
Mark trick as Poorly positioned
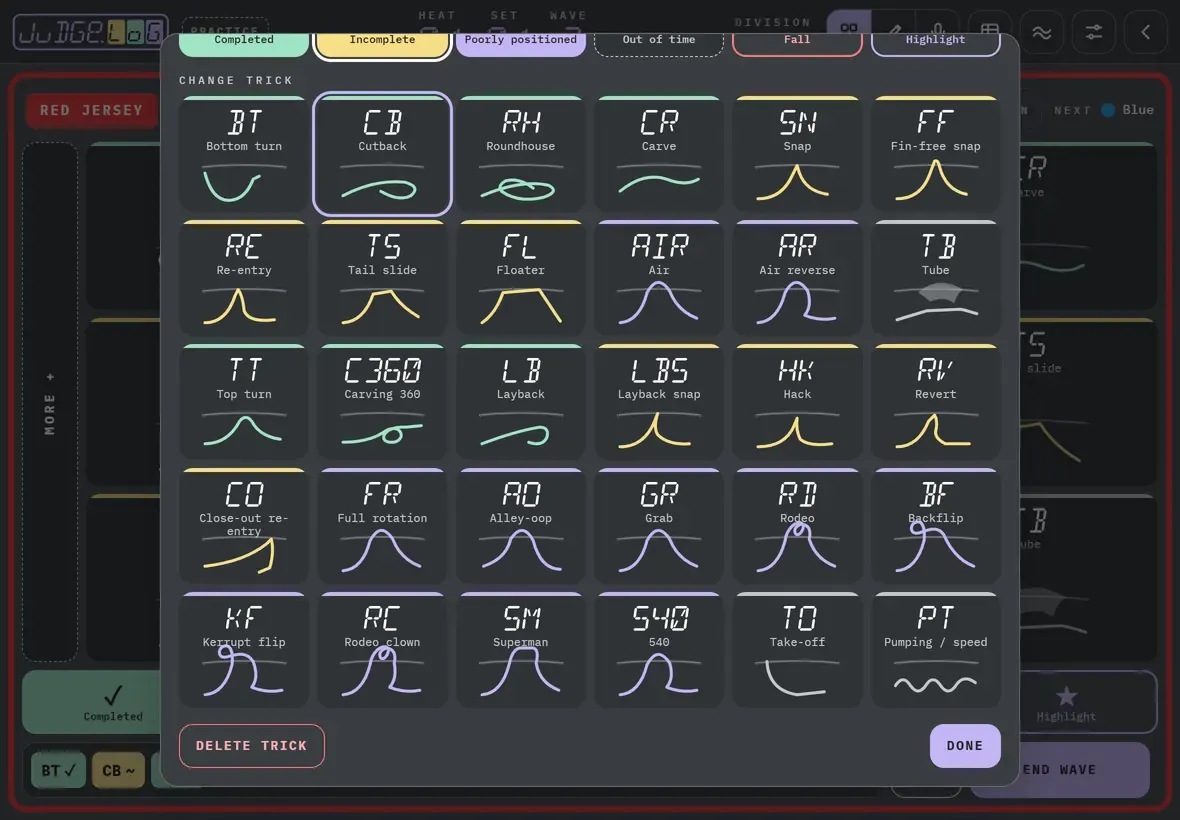pyautogui.click(x=521, y=43)
